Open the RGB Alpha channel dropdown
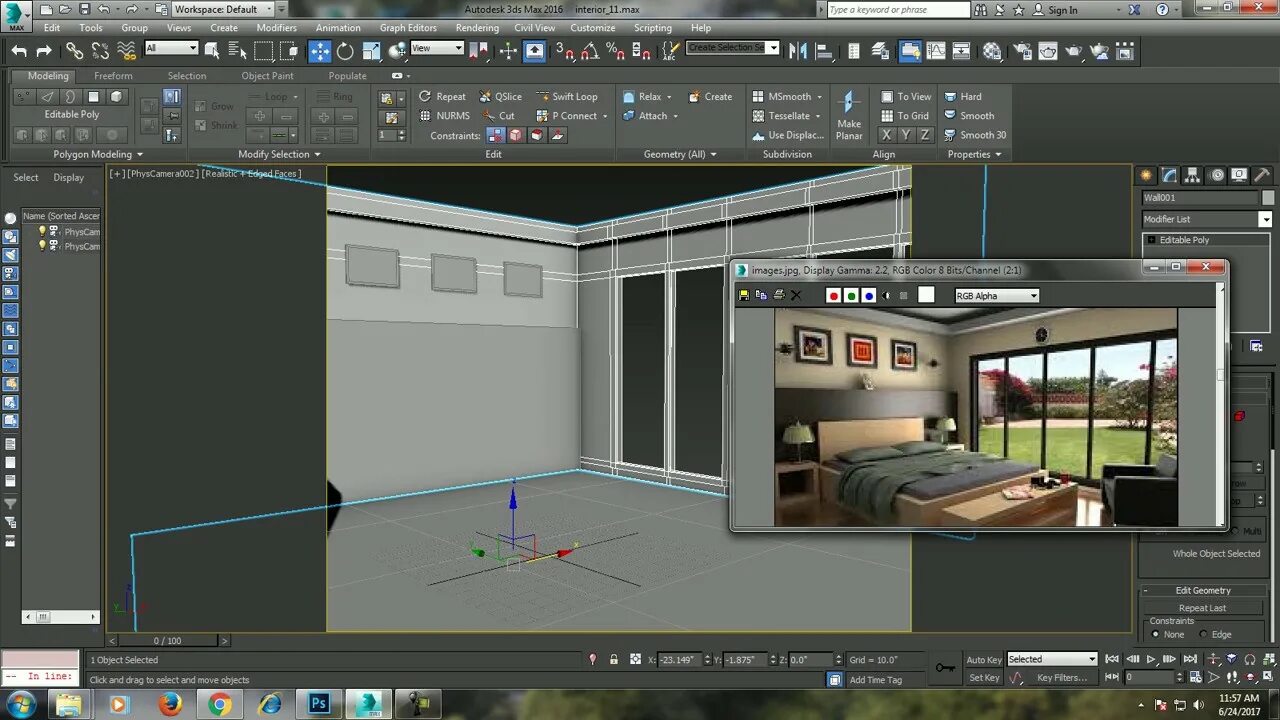The image size is (1280, 720). click(x=997, y=296)
